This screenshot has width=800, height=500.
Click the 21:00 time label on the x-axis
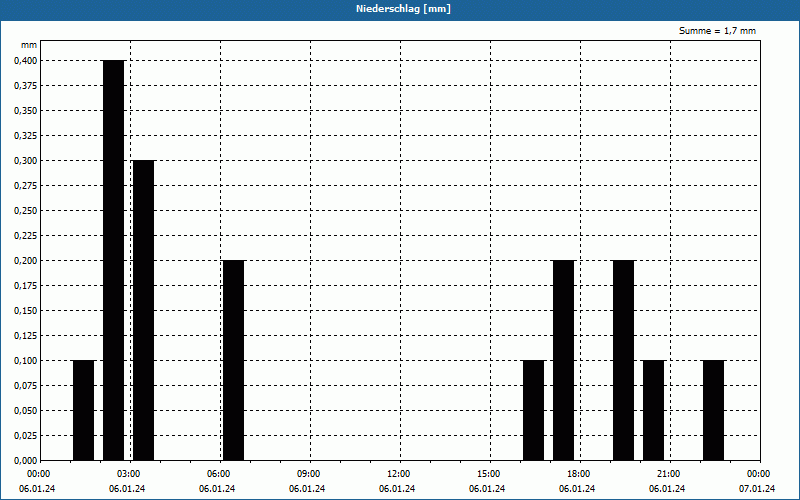[x=669, y=474]
